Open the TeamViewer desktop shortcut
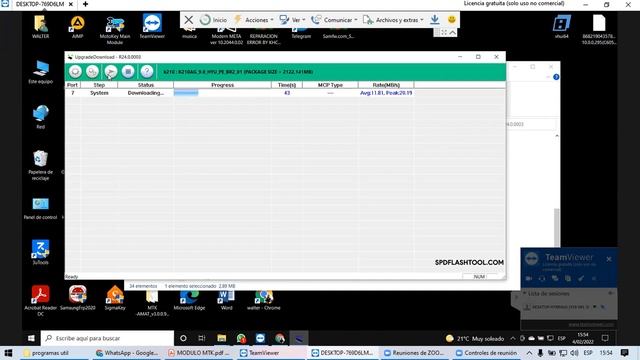This screenshot has width=640, height=360. (152, 27)
